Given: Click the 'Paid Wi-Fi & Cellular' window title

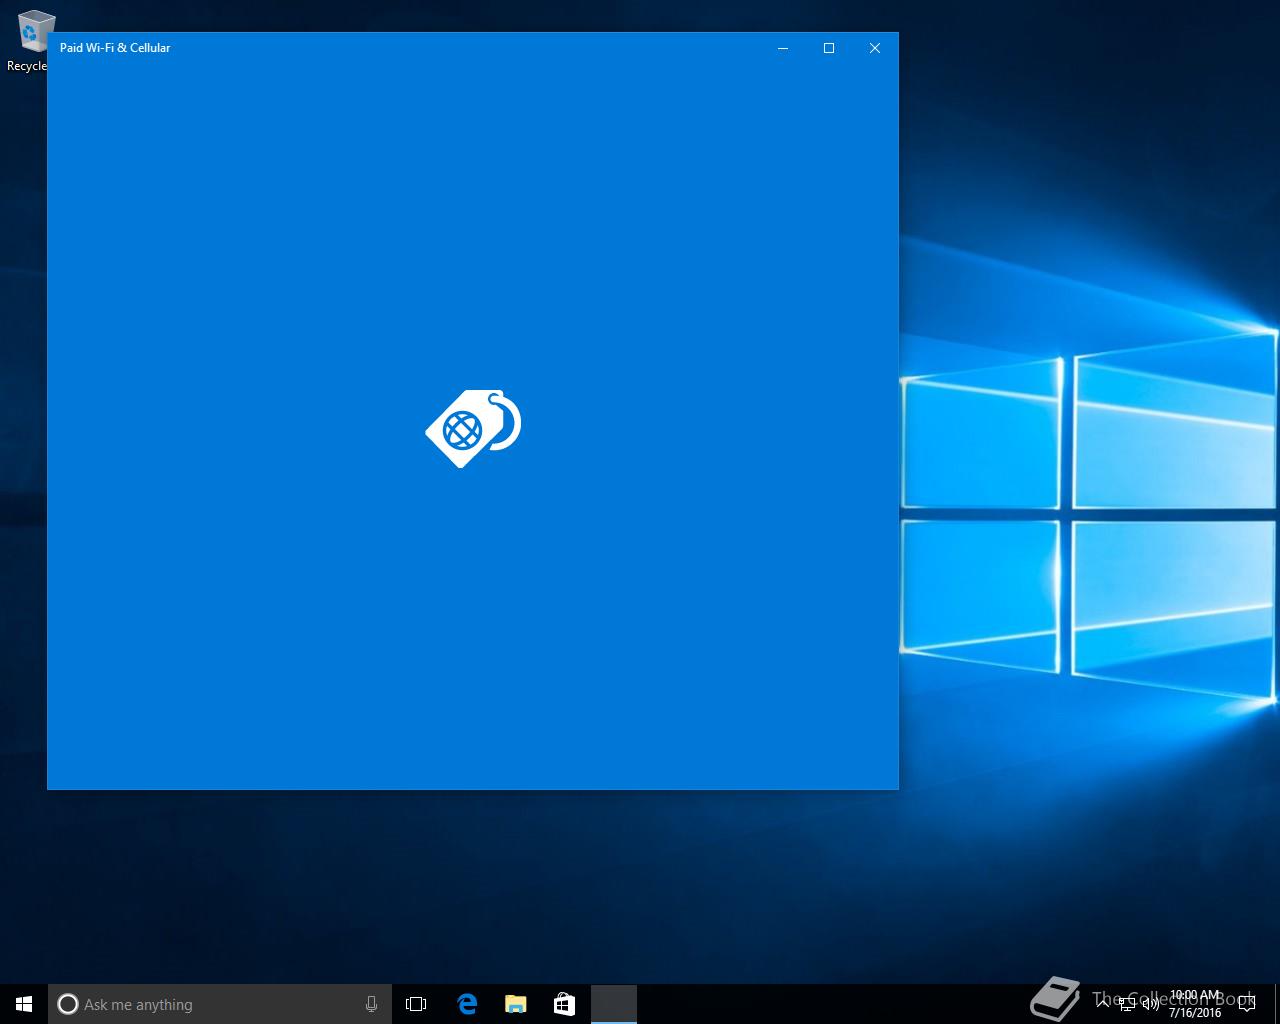Looking at the screenshot, I should click(115, 48).
